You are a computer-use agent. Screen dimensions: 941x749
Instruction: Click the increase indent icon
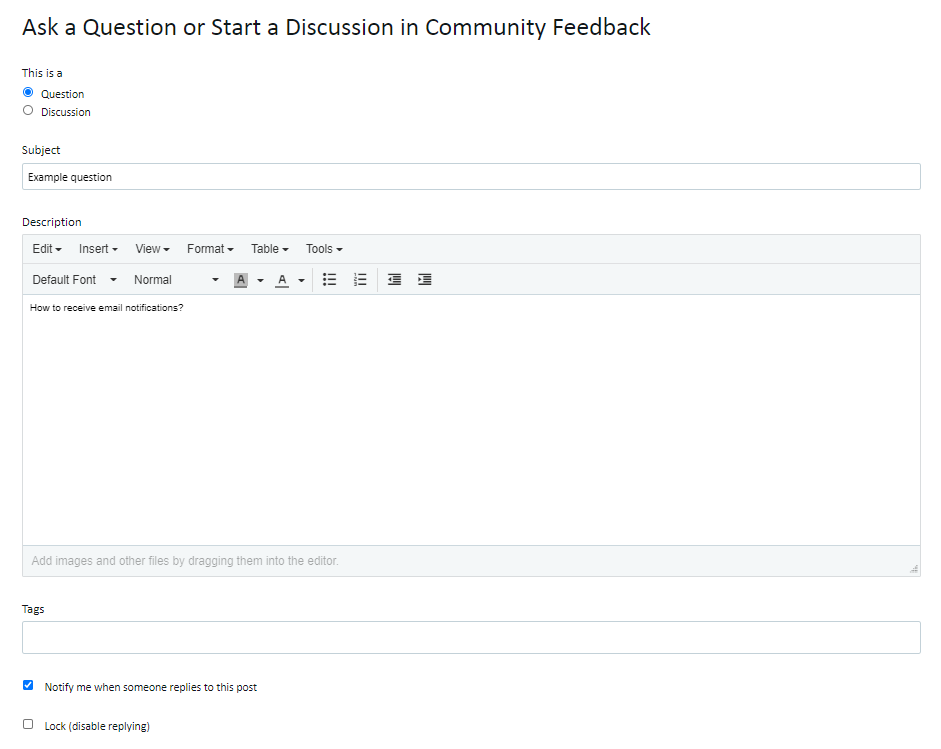424,280
